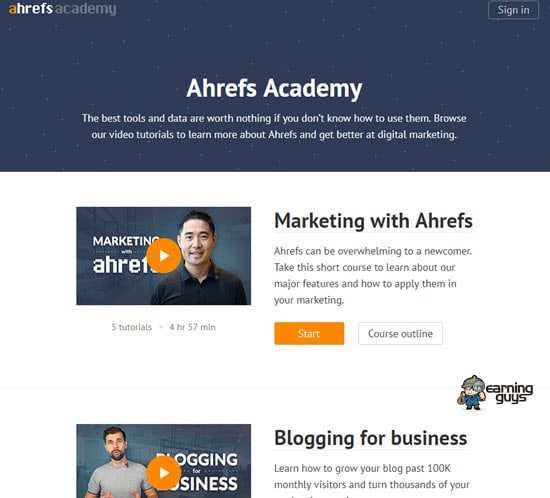Play the Blogging for business video

click(163, 473)
